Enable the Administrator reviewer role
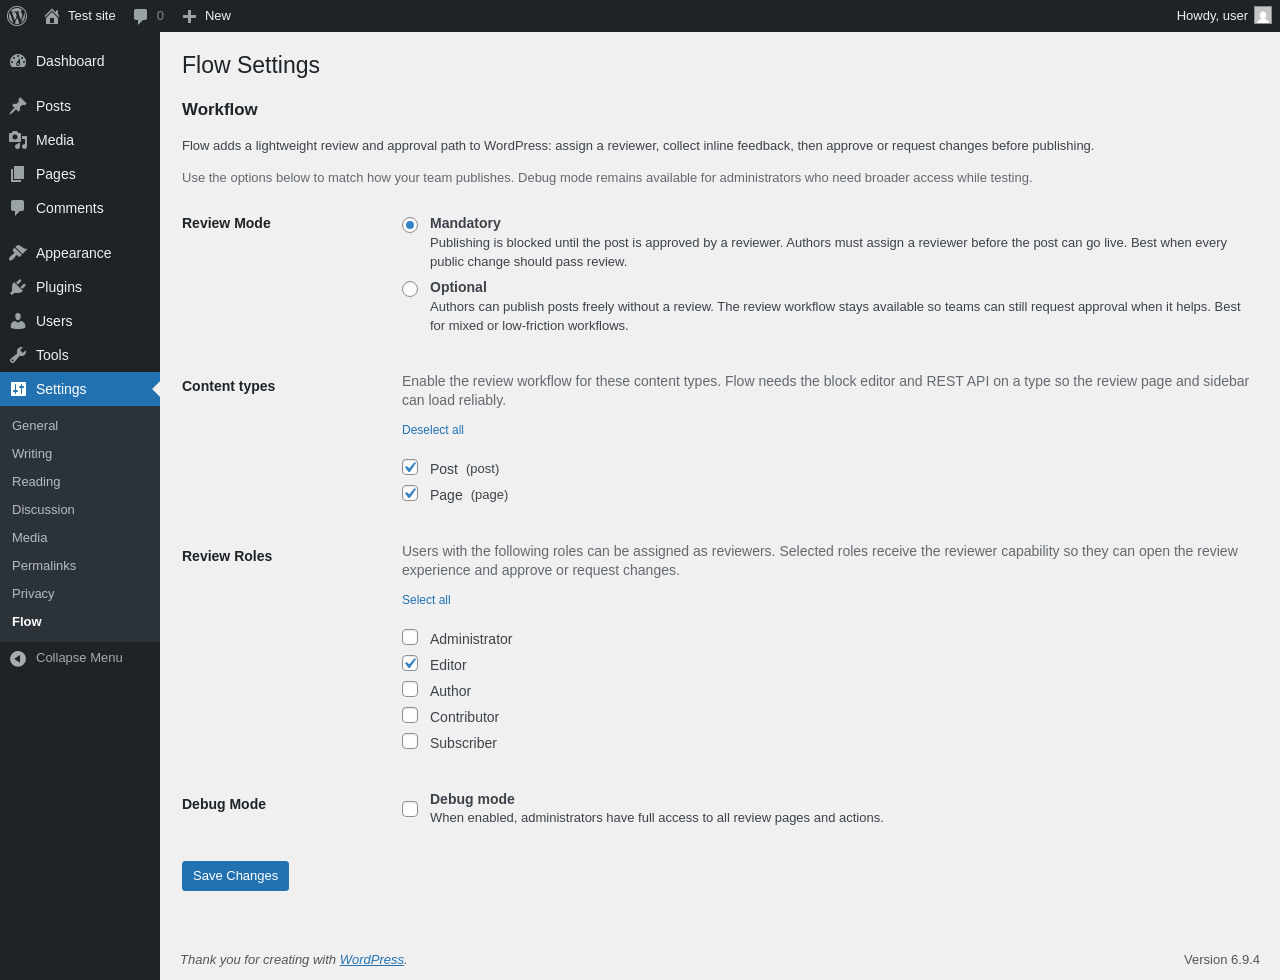 pyautogui.click(x=410, y=637)
